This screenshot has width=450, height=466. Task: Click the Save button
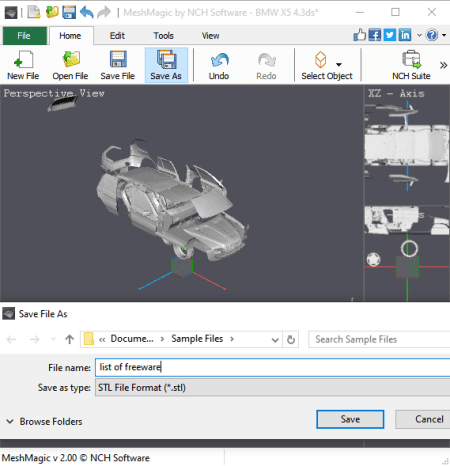coord(350,419)
